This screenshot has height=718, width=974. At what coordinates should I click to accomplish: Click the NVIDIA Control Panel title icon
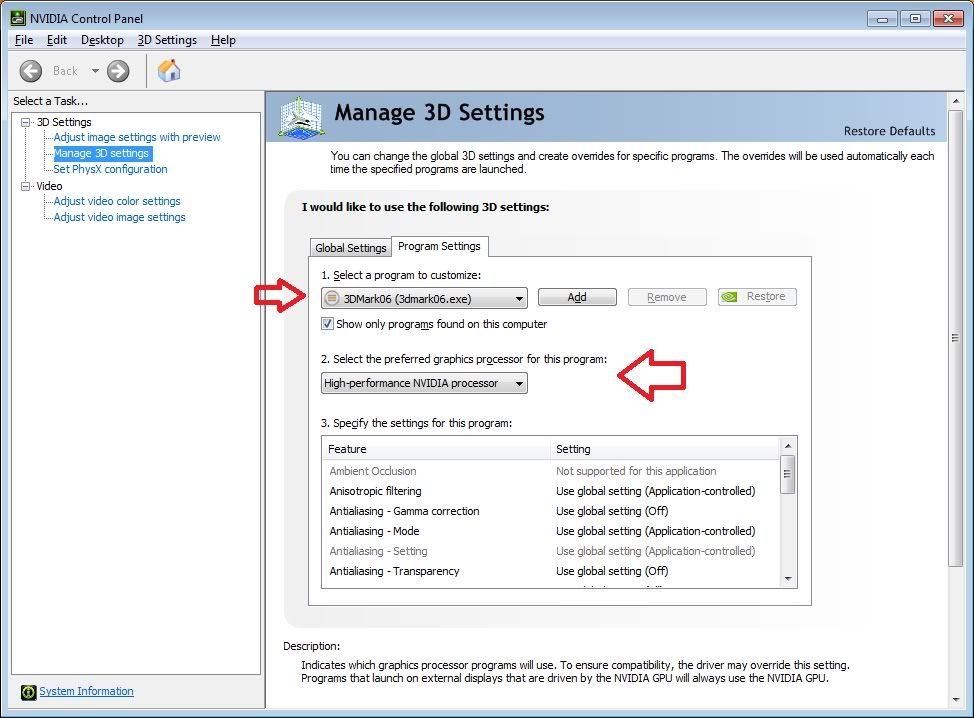[x=19, y=19]
